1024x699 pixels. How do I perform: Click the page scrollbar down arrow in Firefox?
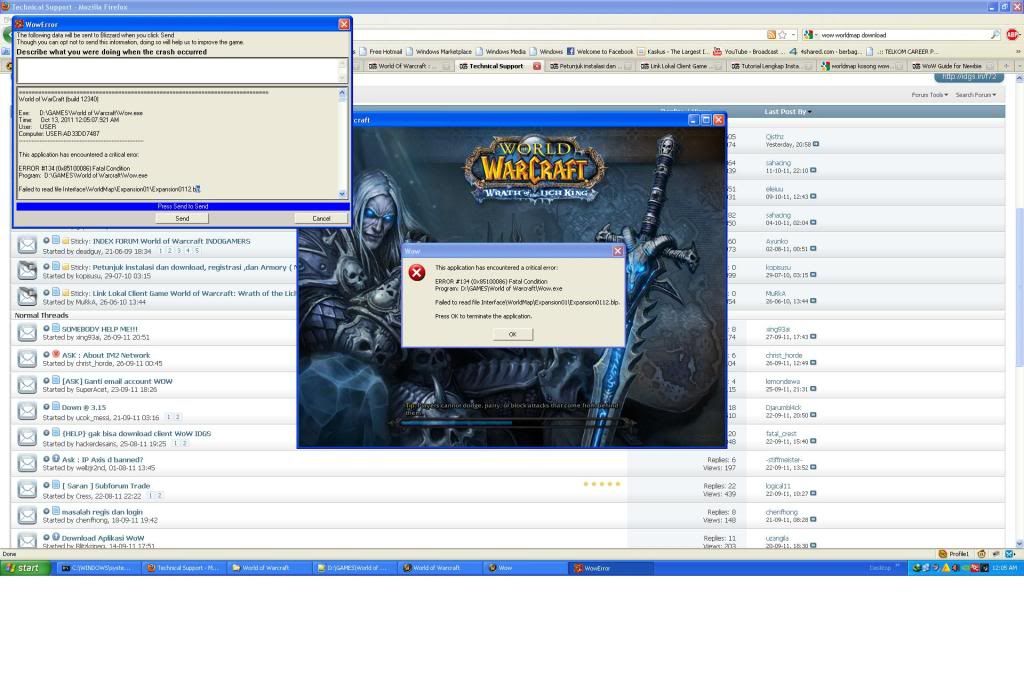pyautogui.click(x=1019, y=543)
